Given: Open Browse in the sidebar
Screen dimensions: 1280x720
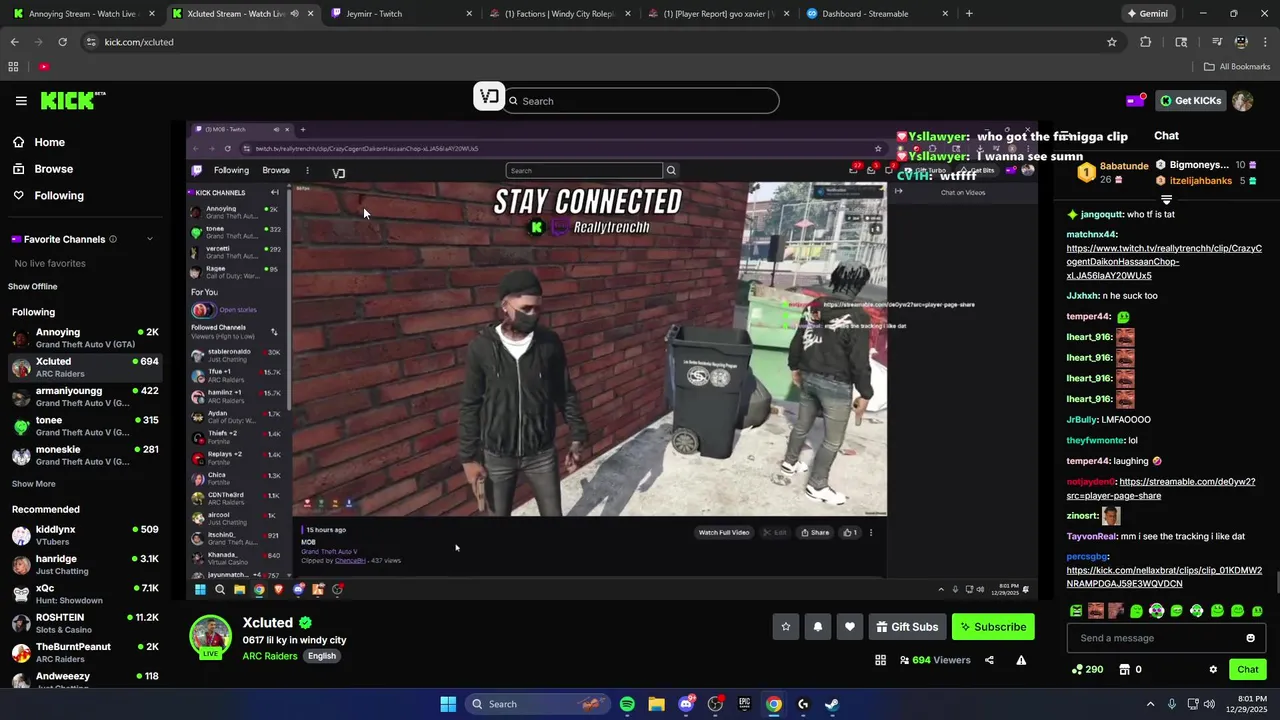Looking at the screenshot, I should (x=53, y=169).
